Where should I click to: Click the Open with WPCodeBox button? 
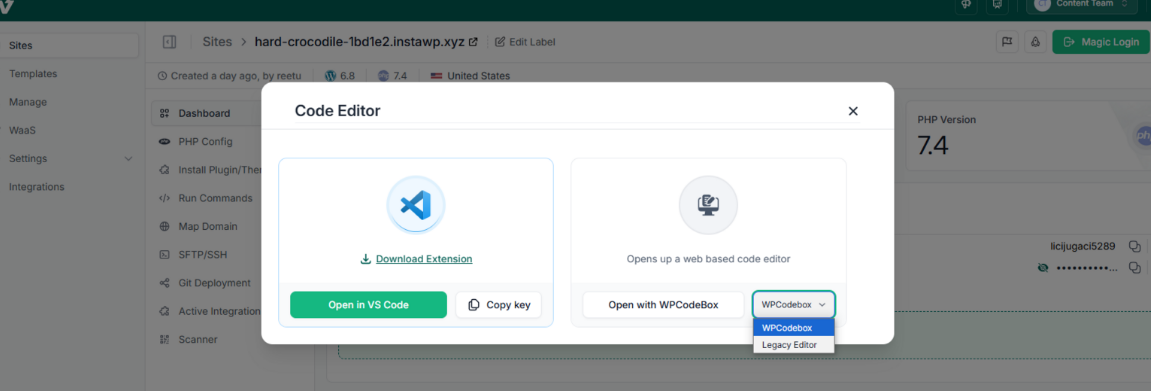664,304
